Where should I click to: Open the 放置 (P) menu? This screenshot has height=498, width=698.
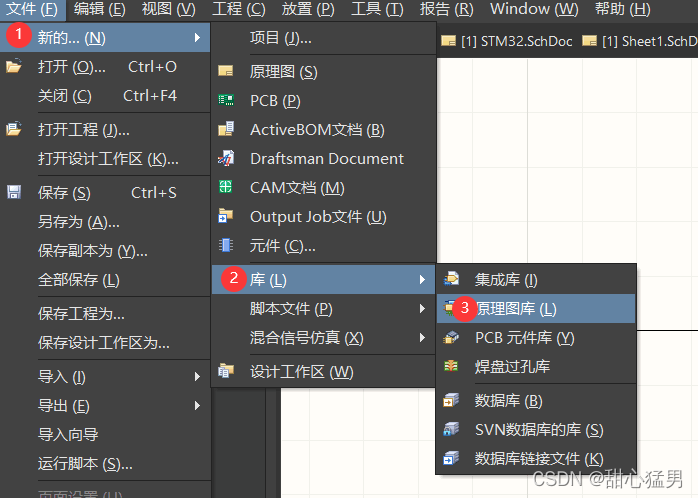coord(308,9)
